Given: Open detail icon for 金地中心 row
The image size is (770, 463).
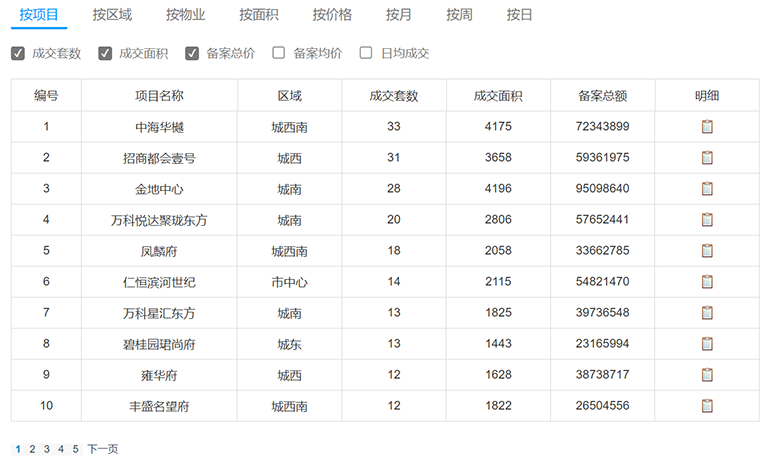Looking at the screenshot, I should [707, 189].
